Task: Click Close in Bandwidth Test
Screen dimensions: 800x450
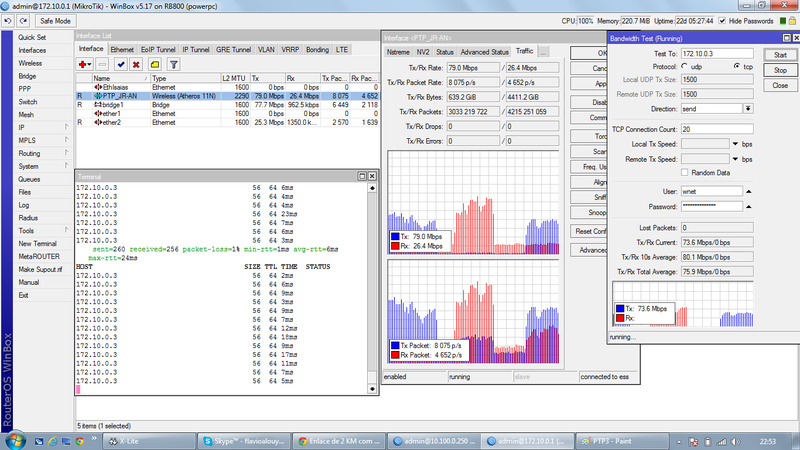Action: tap(780, 86)
